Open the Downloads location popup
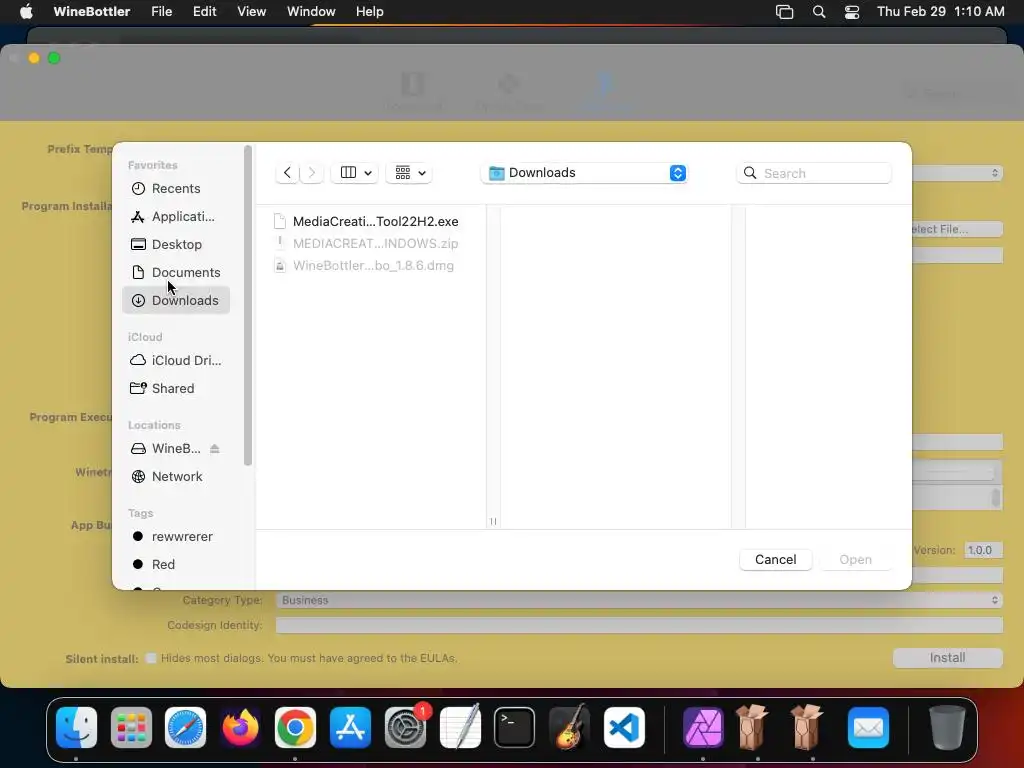The image size is (1024, 768). [584, 173]
